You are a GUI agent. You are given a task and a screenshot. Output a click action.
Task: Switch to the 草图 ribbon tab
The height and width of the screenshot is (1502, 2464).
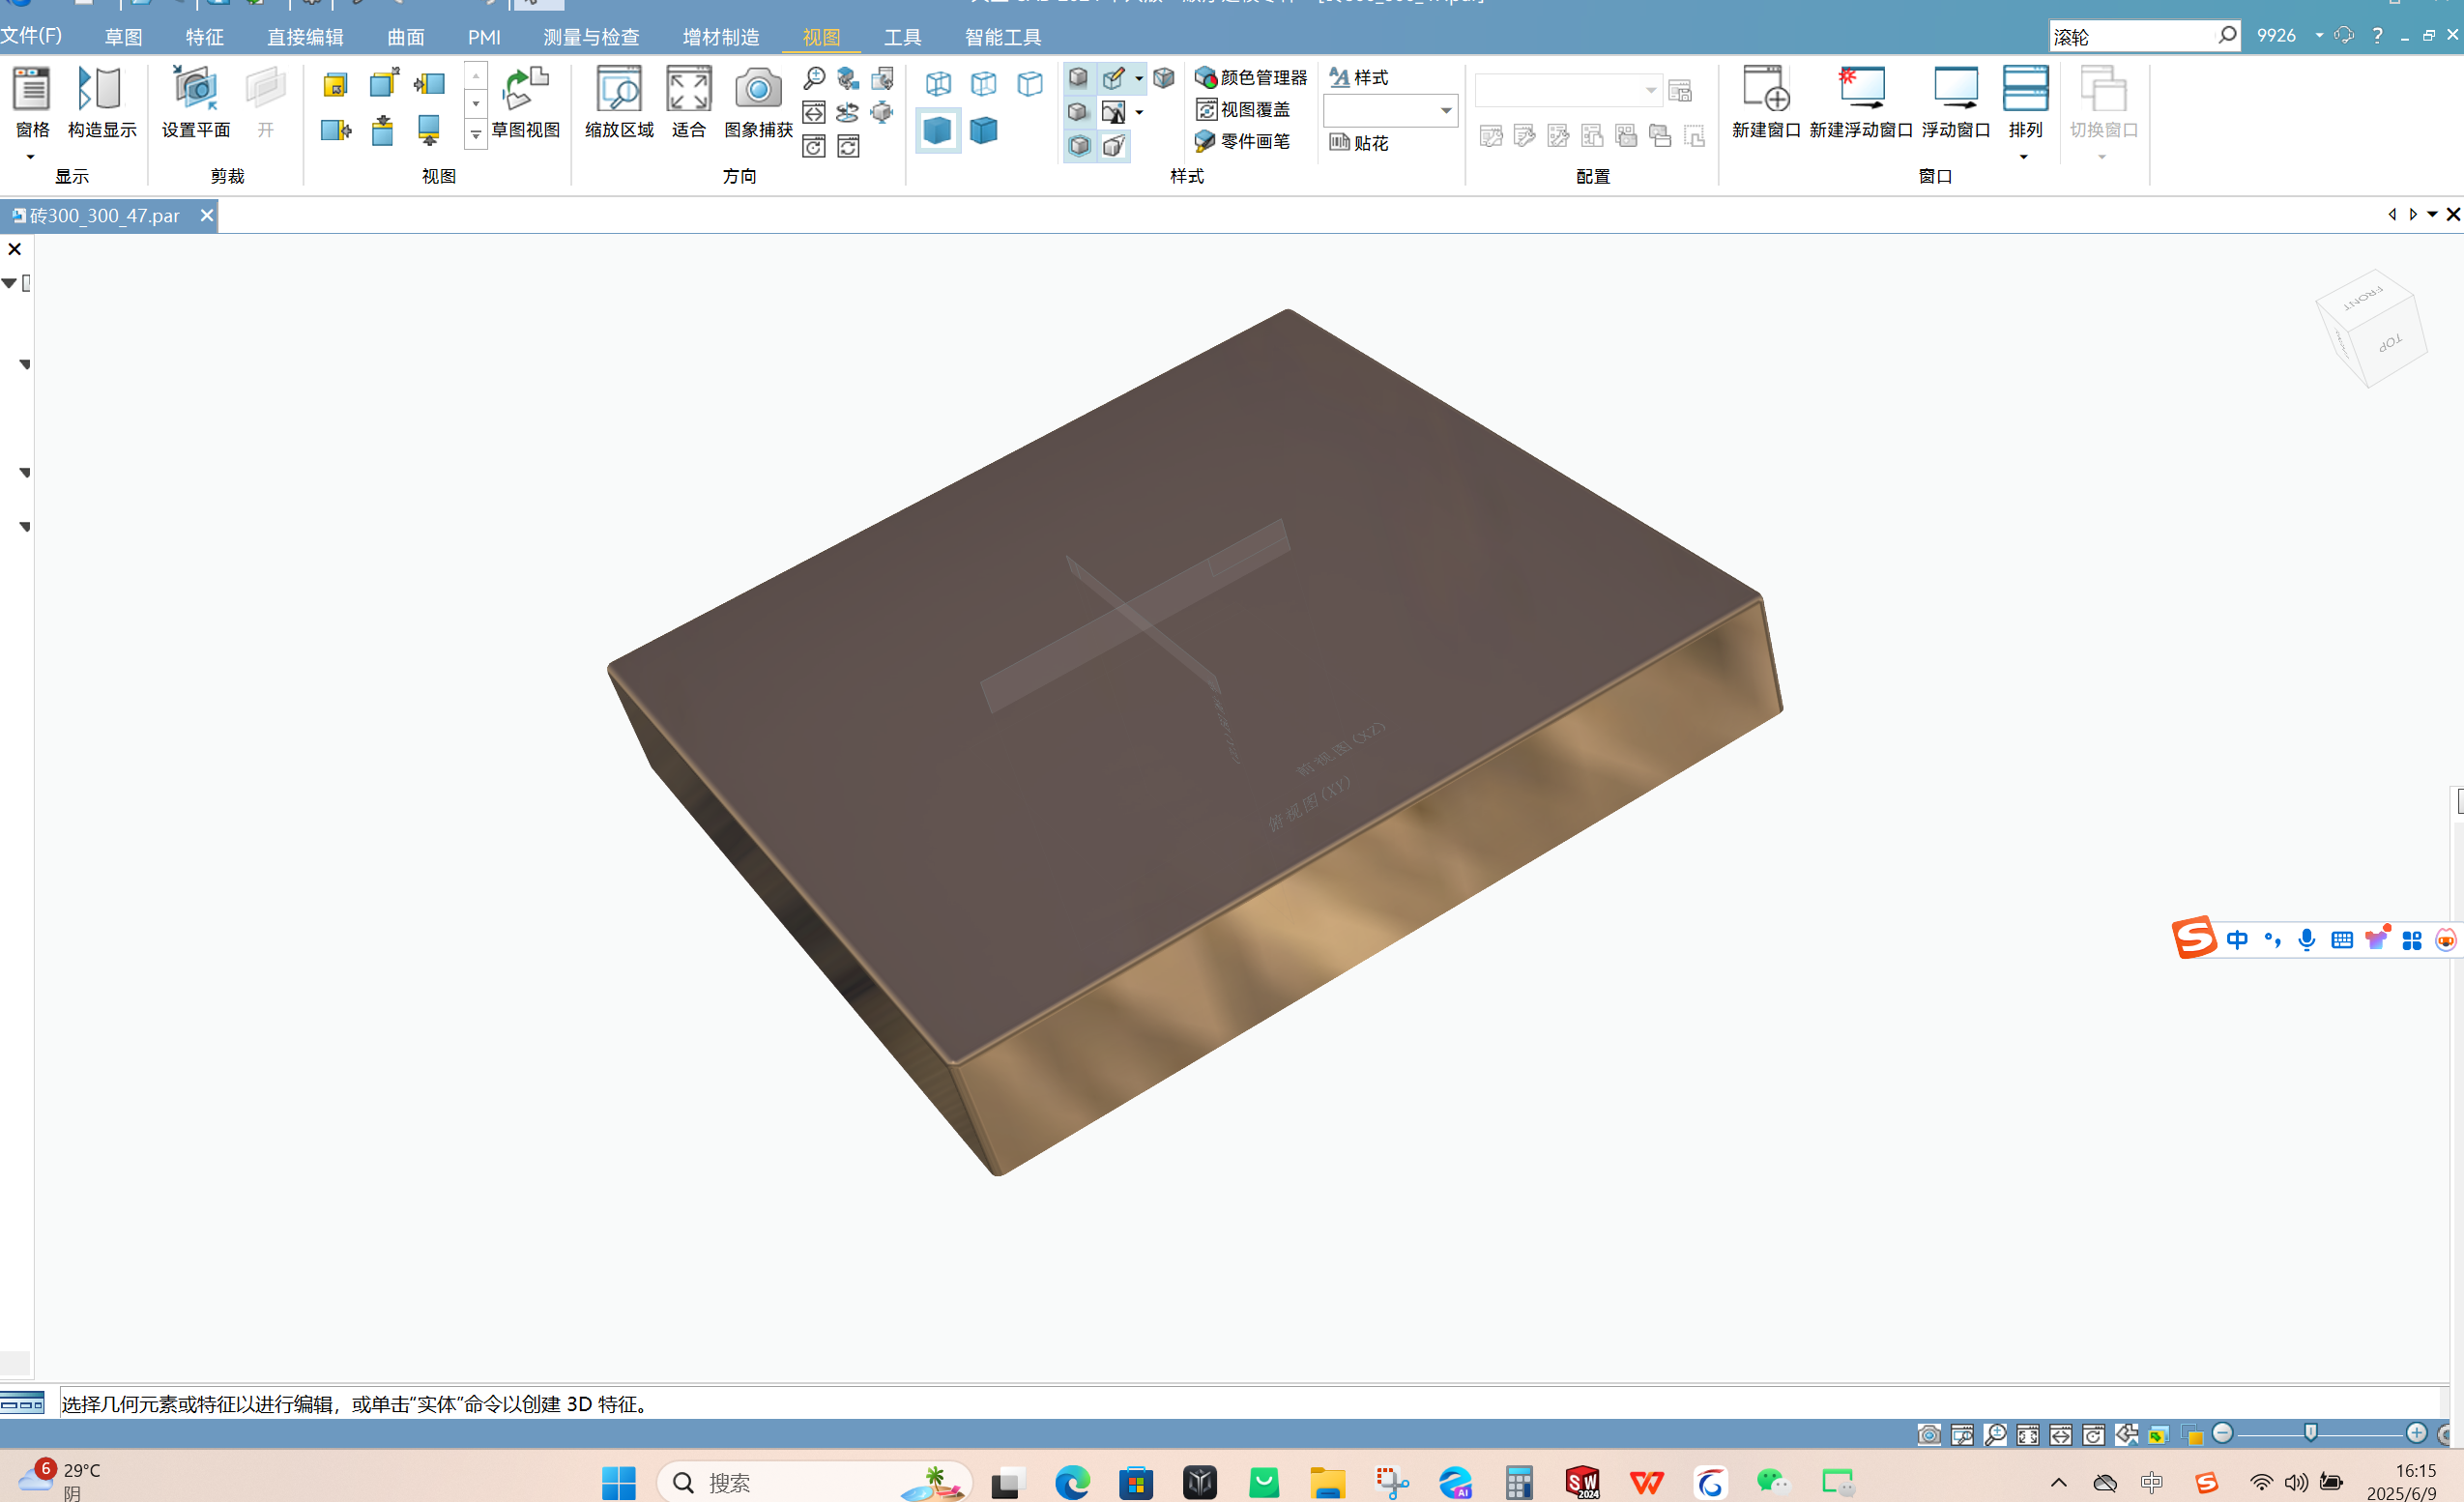point(124,37)
